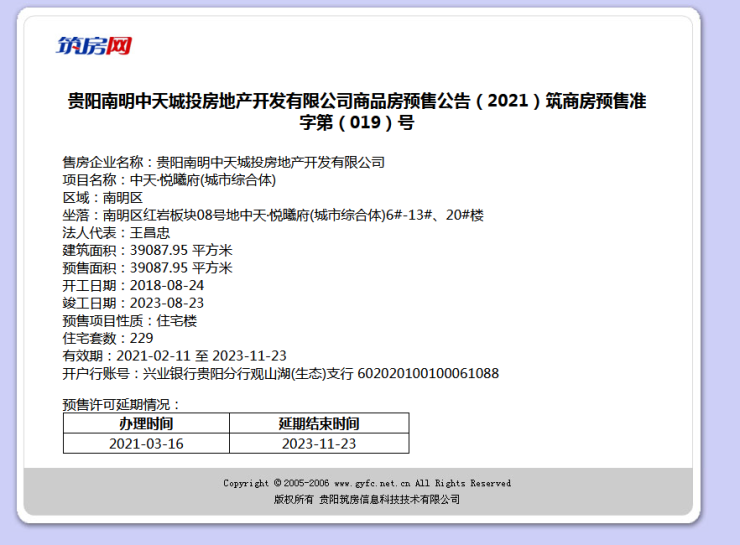The image size is (740, 545).
Task: Click the 延期结束时间 table header
Action: (x=319, y=423)
